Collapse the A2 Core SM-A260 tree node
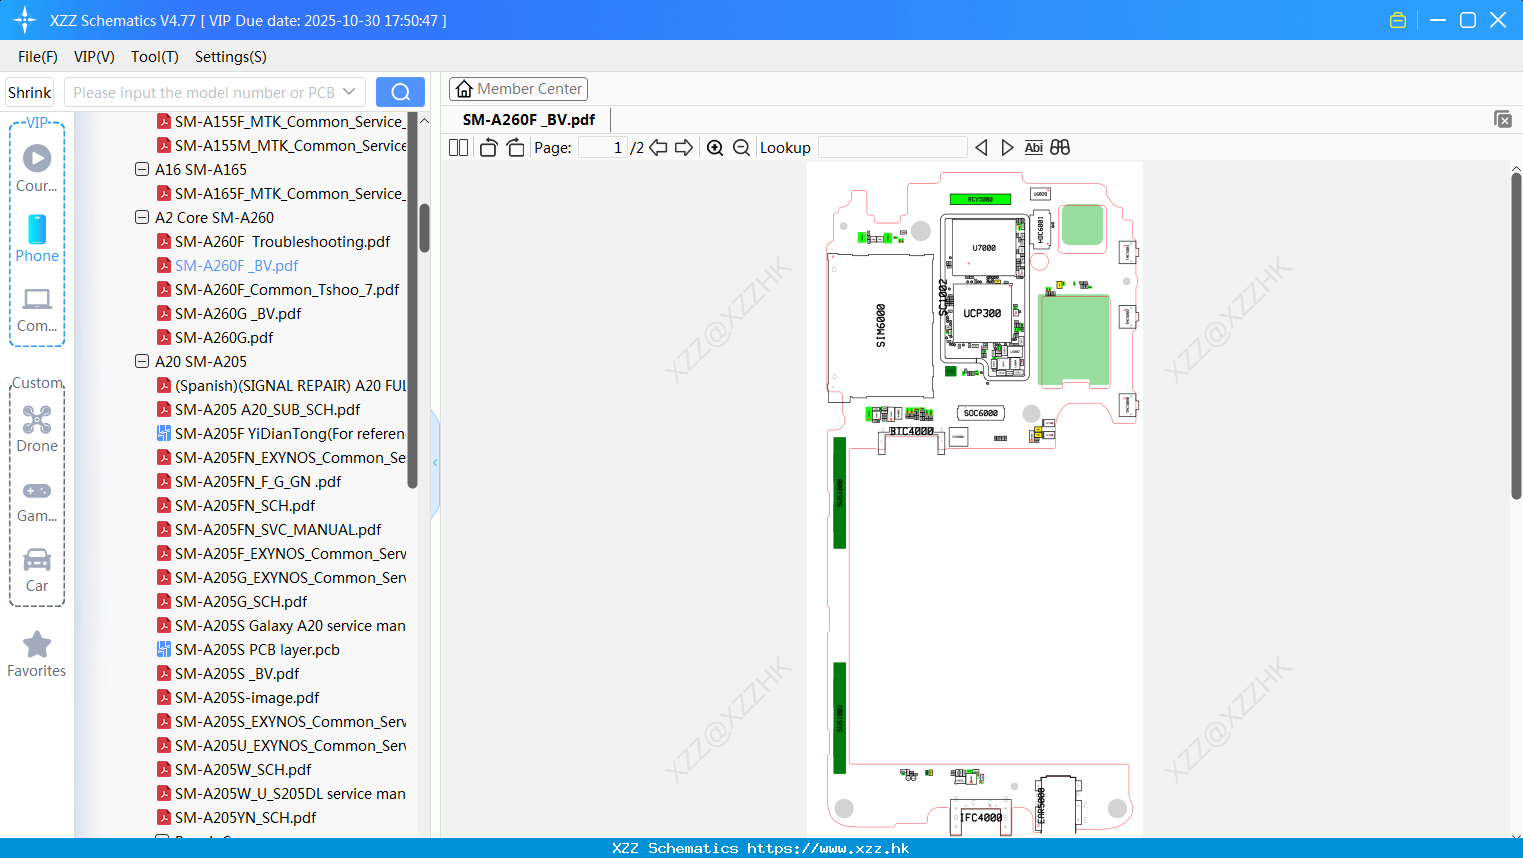 (142, 217)
